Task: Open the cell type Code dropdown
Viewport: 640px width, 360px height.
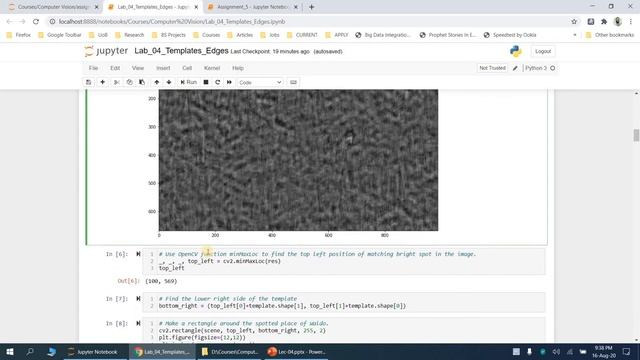Action: tap(260, 82)
